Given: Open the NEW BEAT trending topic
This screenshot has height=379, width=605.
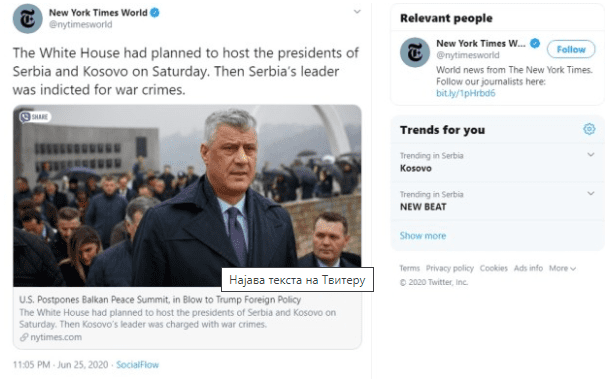Looking at the screenshot, I should pyautogui.click(x=423, y=207).
